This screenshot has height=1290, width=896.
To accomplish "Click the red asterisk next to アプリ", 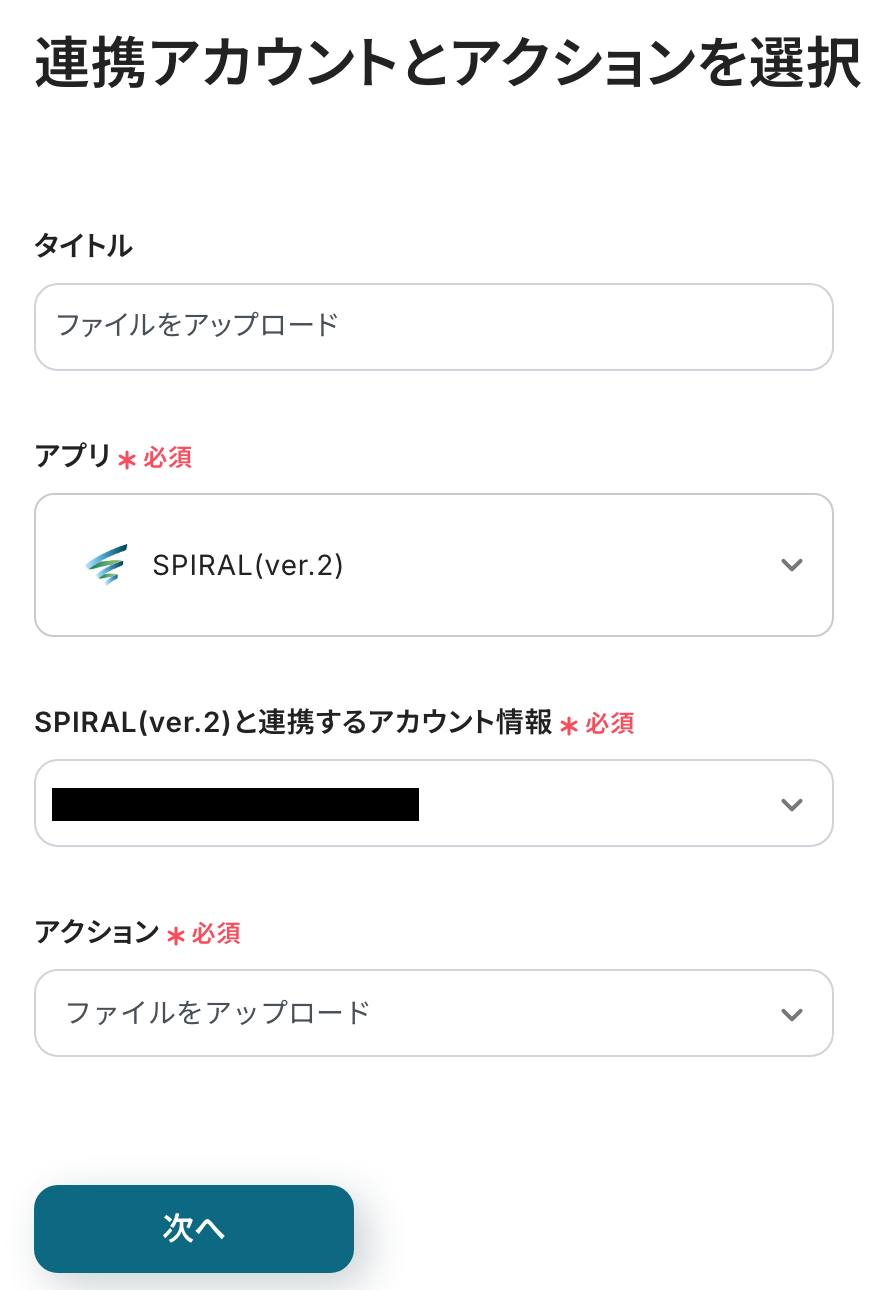I will coord(127,460).
